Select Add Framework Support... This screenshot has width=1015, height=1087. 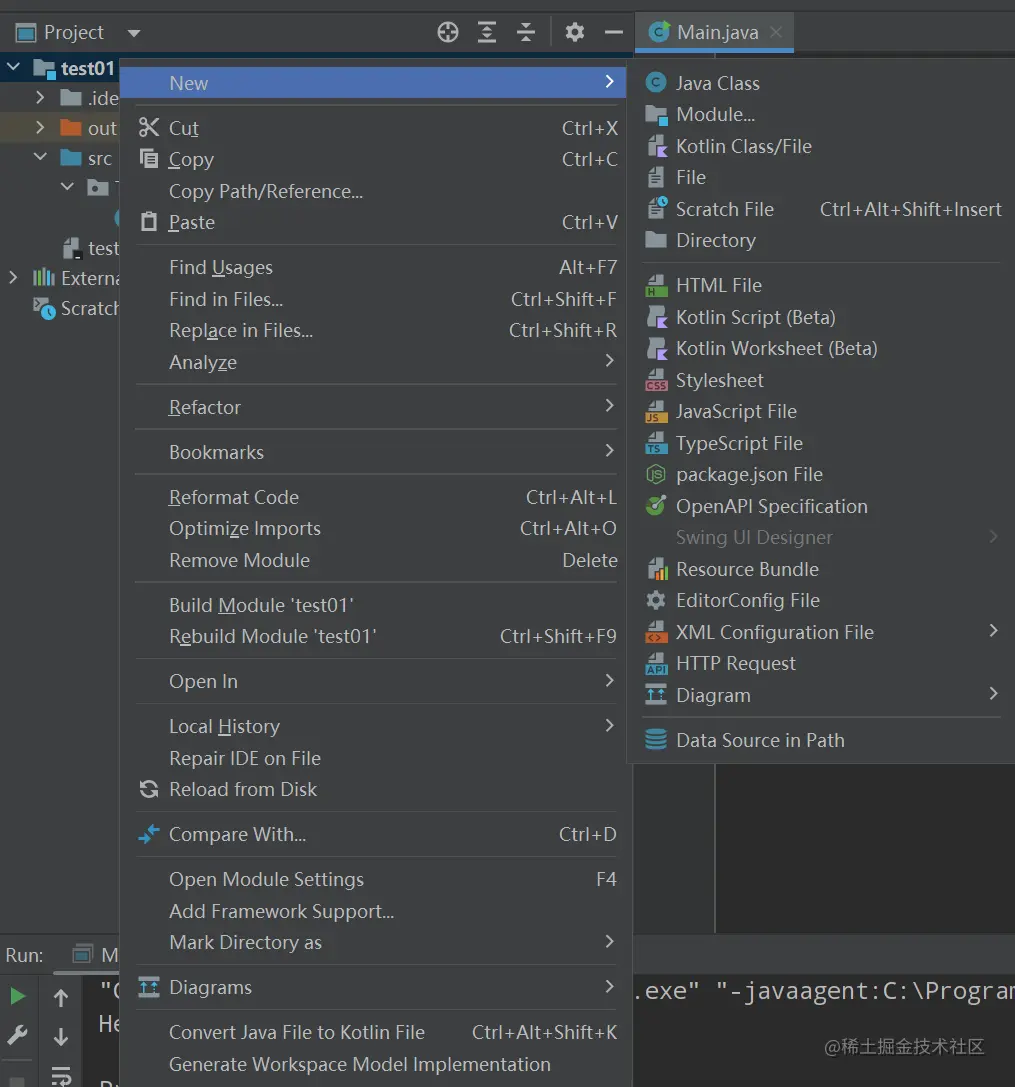point(375,911)
